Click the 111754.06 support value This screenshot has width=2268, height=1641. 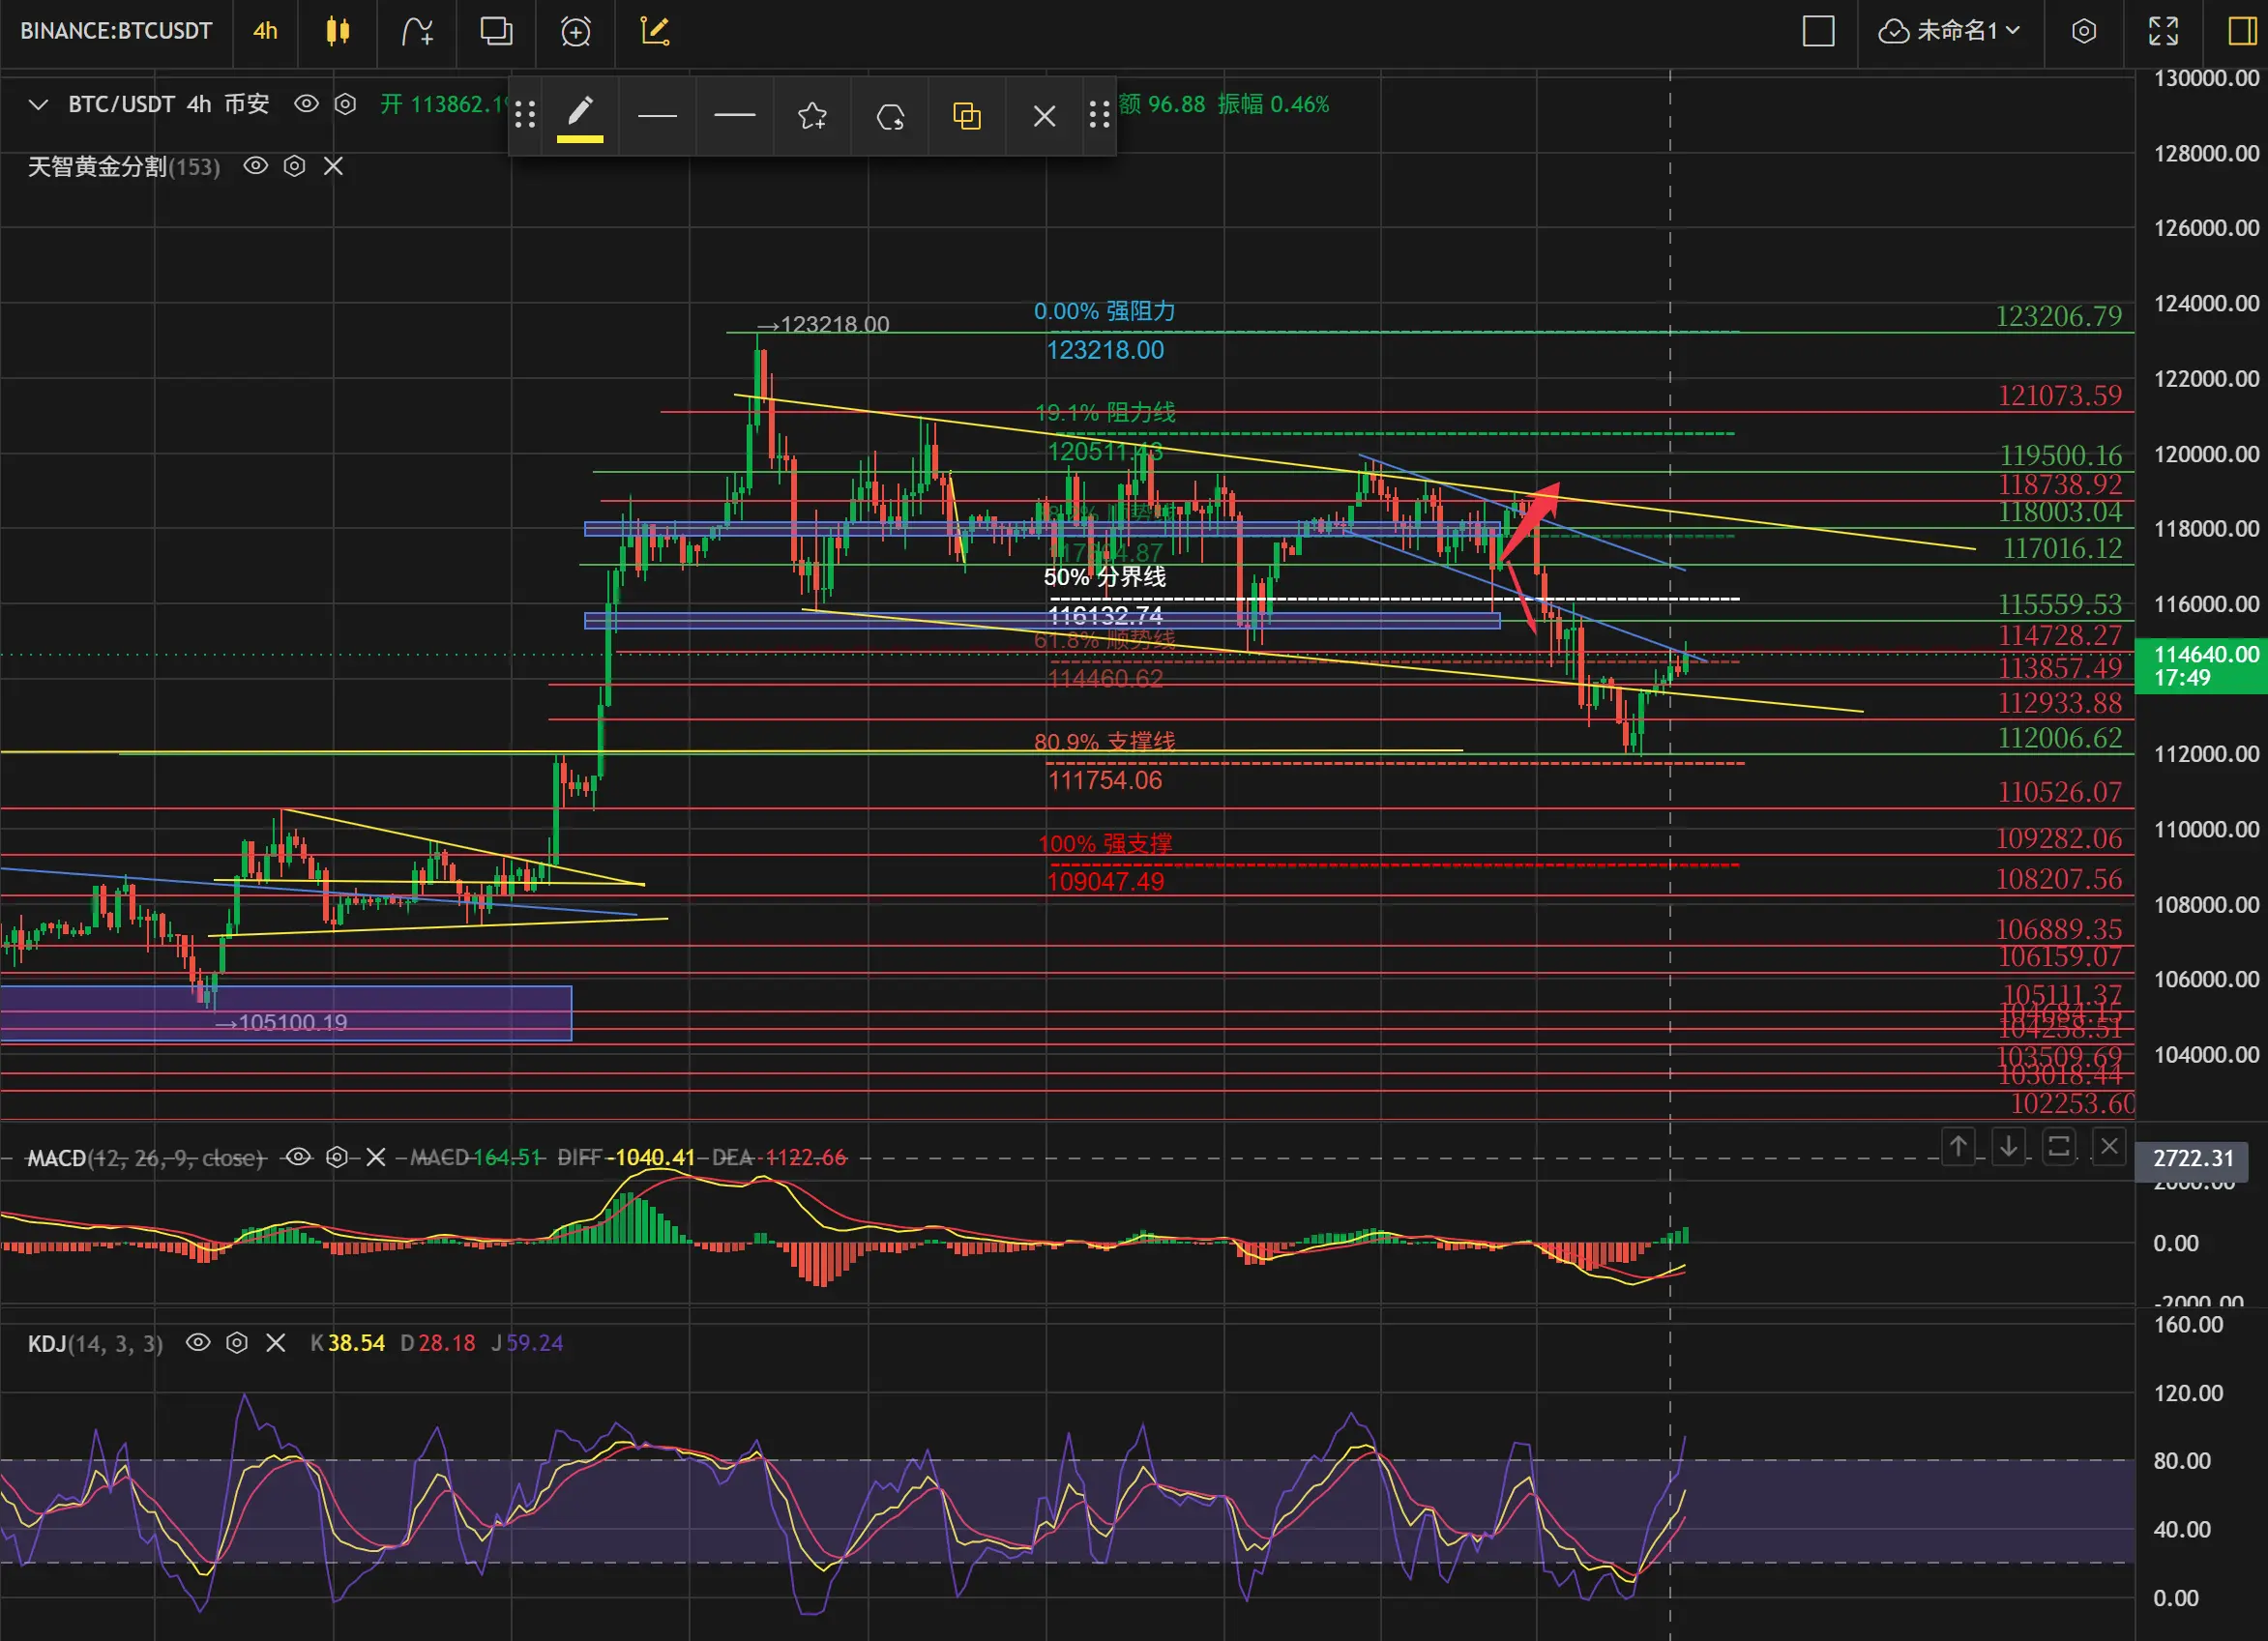click(x=1105, y=780)
